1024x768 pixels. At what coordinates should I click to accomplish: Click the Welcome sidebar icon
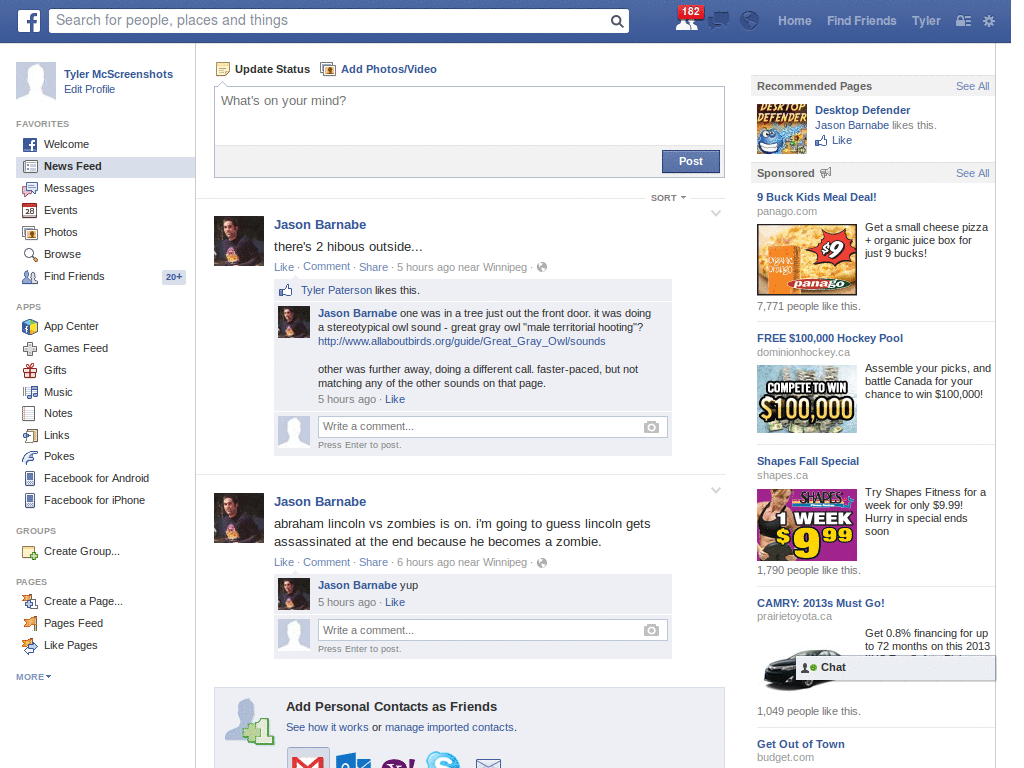point(30,144)
